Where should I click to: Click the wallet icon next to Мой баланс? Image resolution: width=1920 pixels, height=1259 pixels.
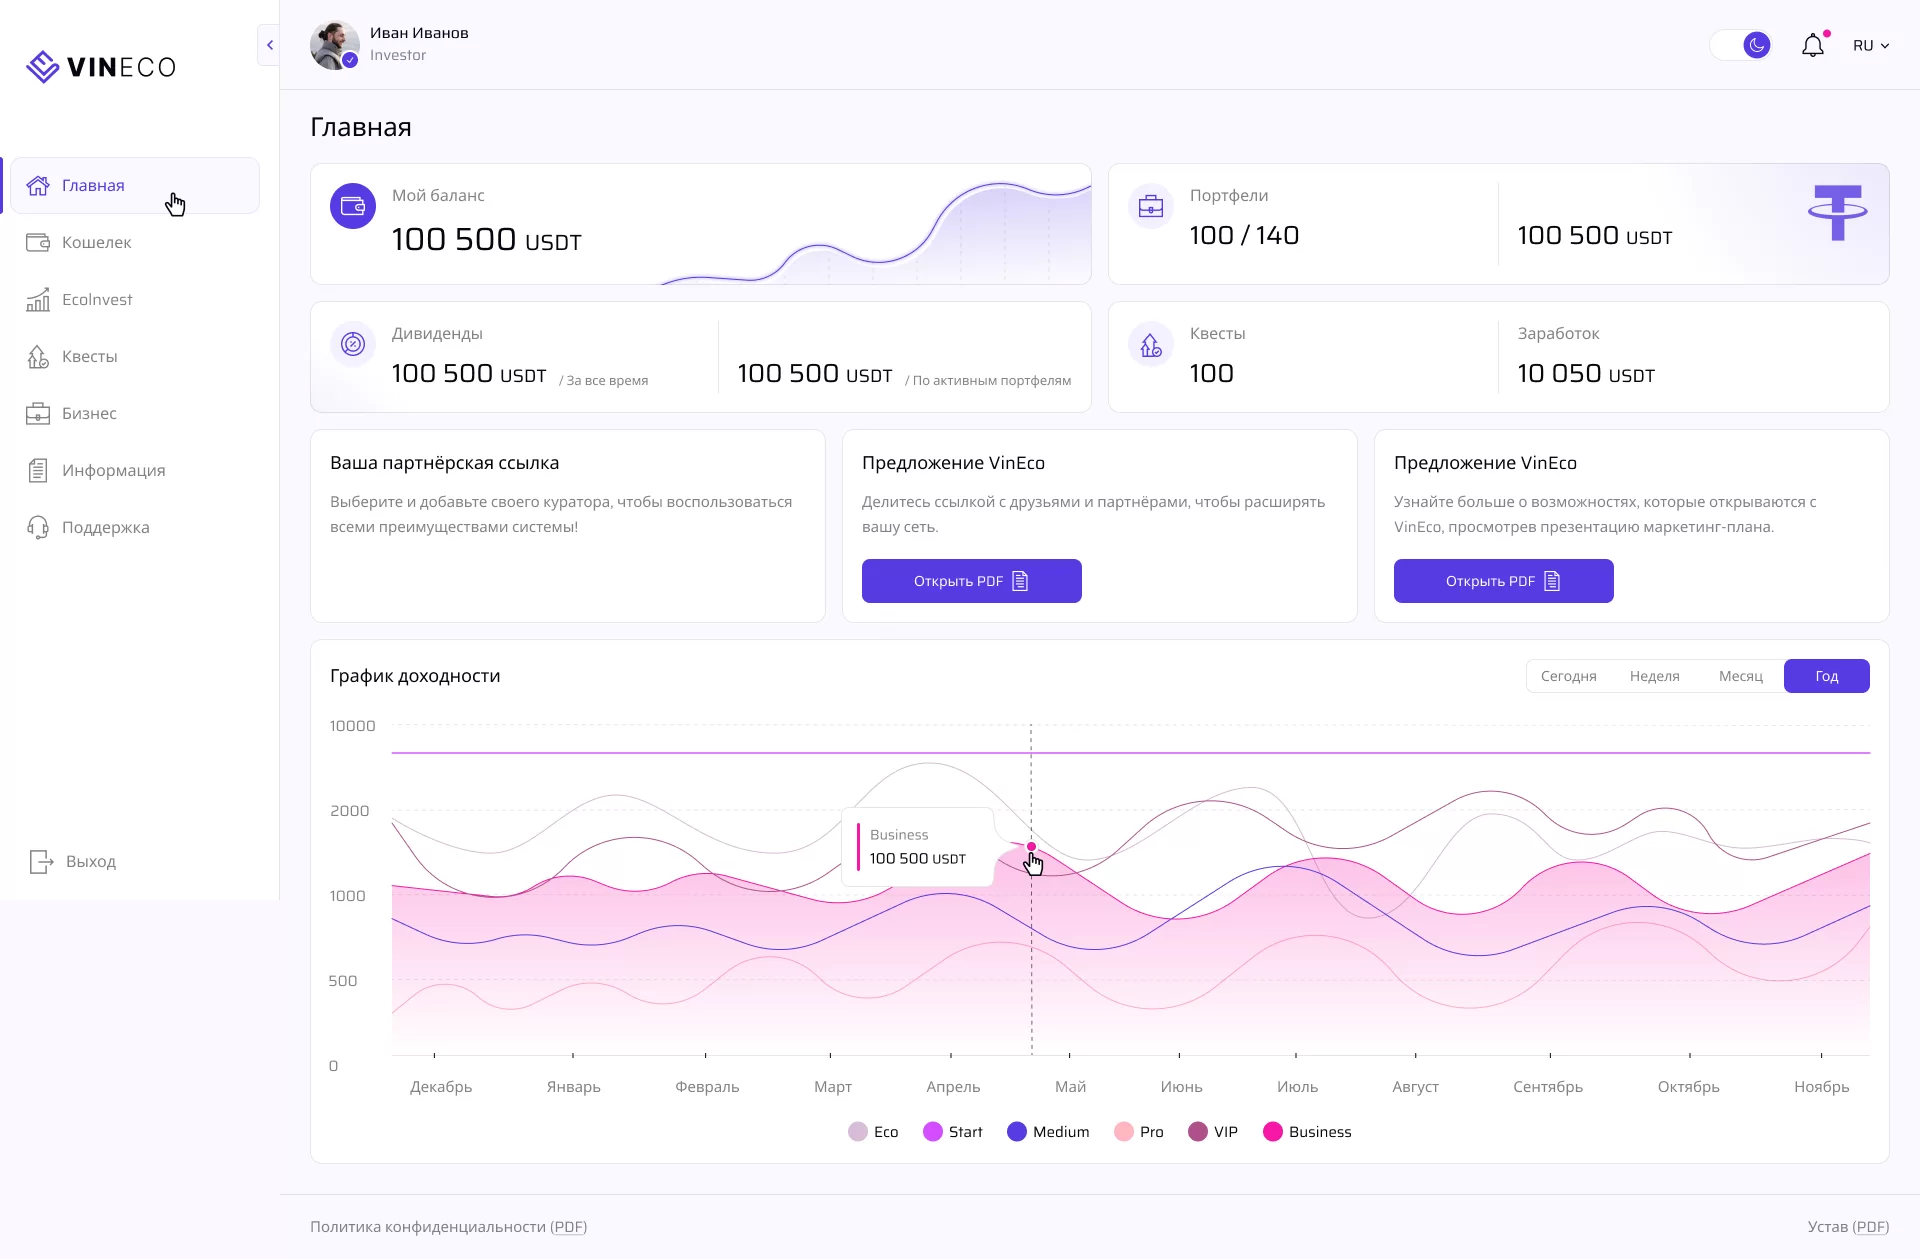pos(353,206)
